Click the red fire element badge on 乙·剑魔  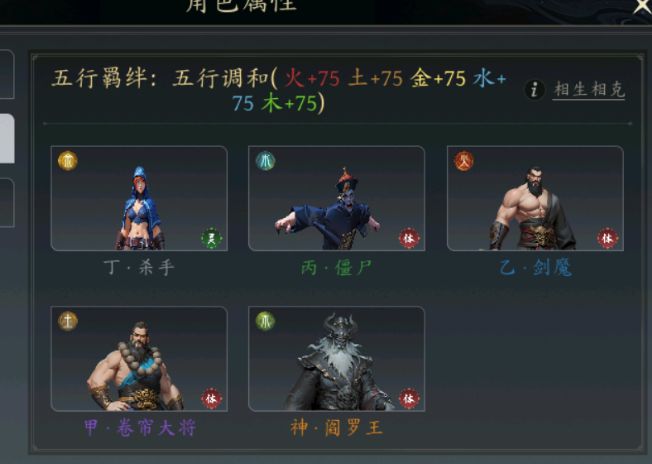point(464,161)
